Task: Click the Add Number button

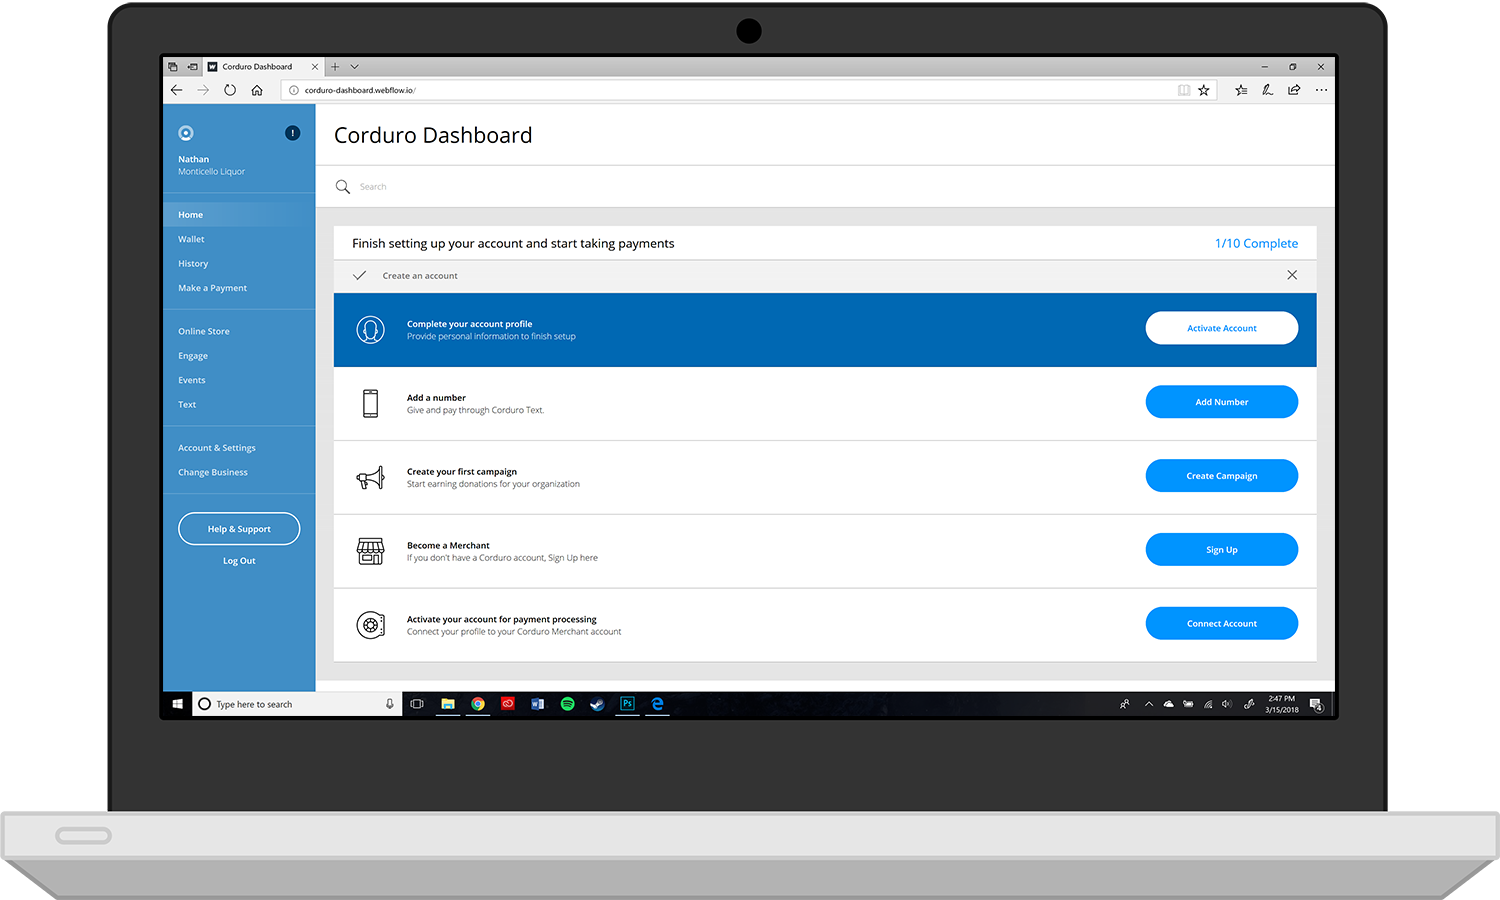Action: pyautogui.click(x=1221, y=402)
